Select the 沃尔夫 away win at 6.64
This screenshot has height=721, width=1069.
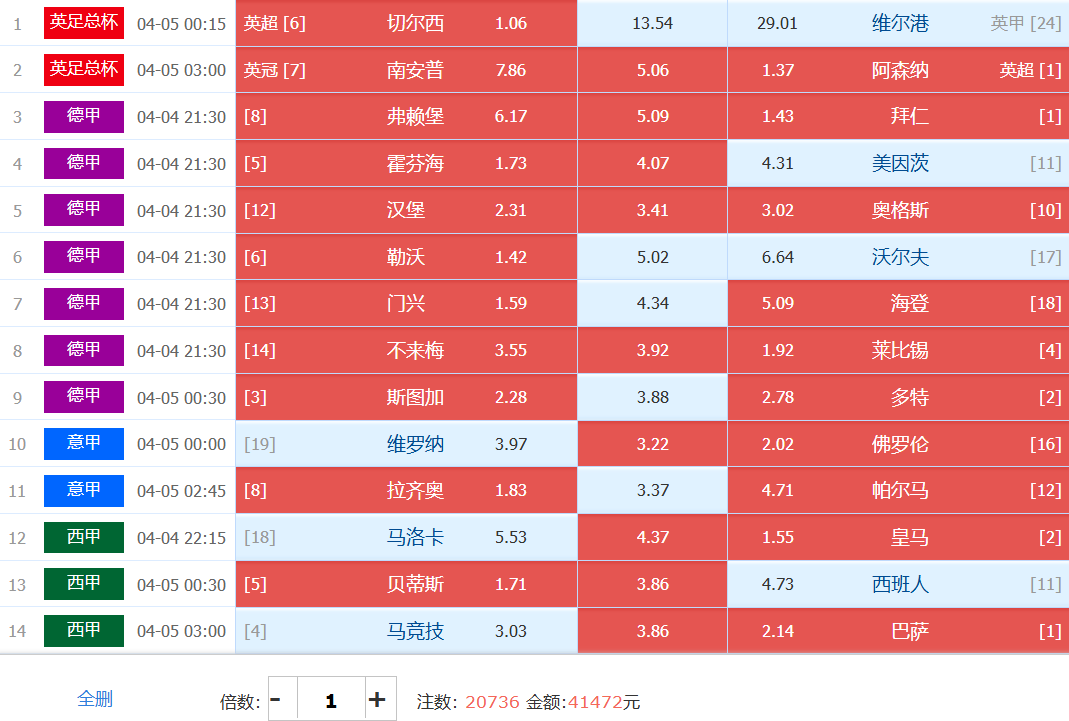(x=897, y=257)
